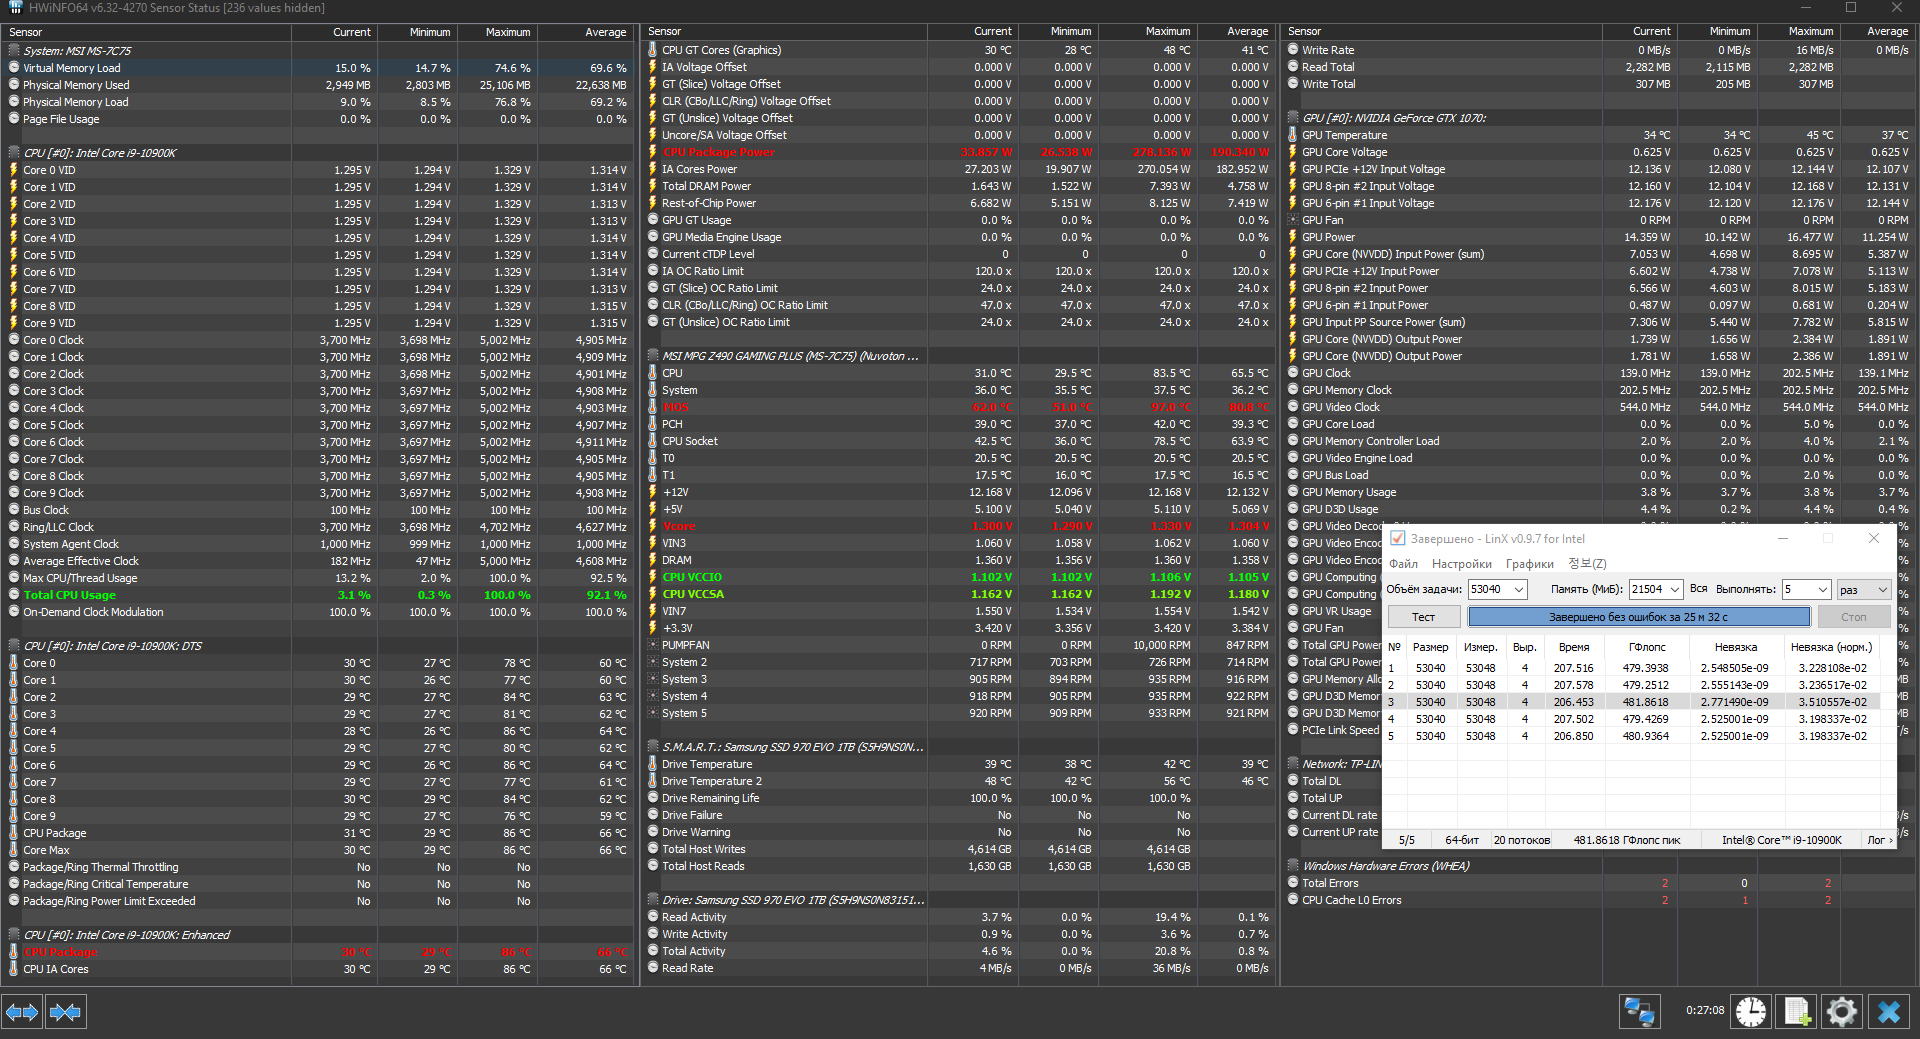
Task: Click the expand layout arrows icon
Action: [x=22, y=1012]
